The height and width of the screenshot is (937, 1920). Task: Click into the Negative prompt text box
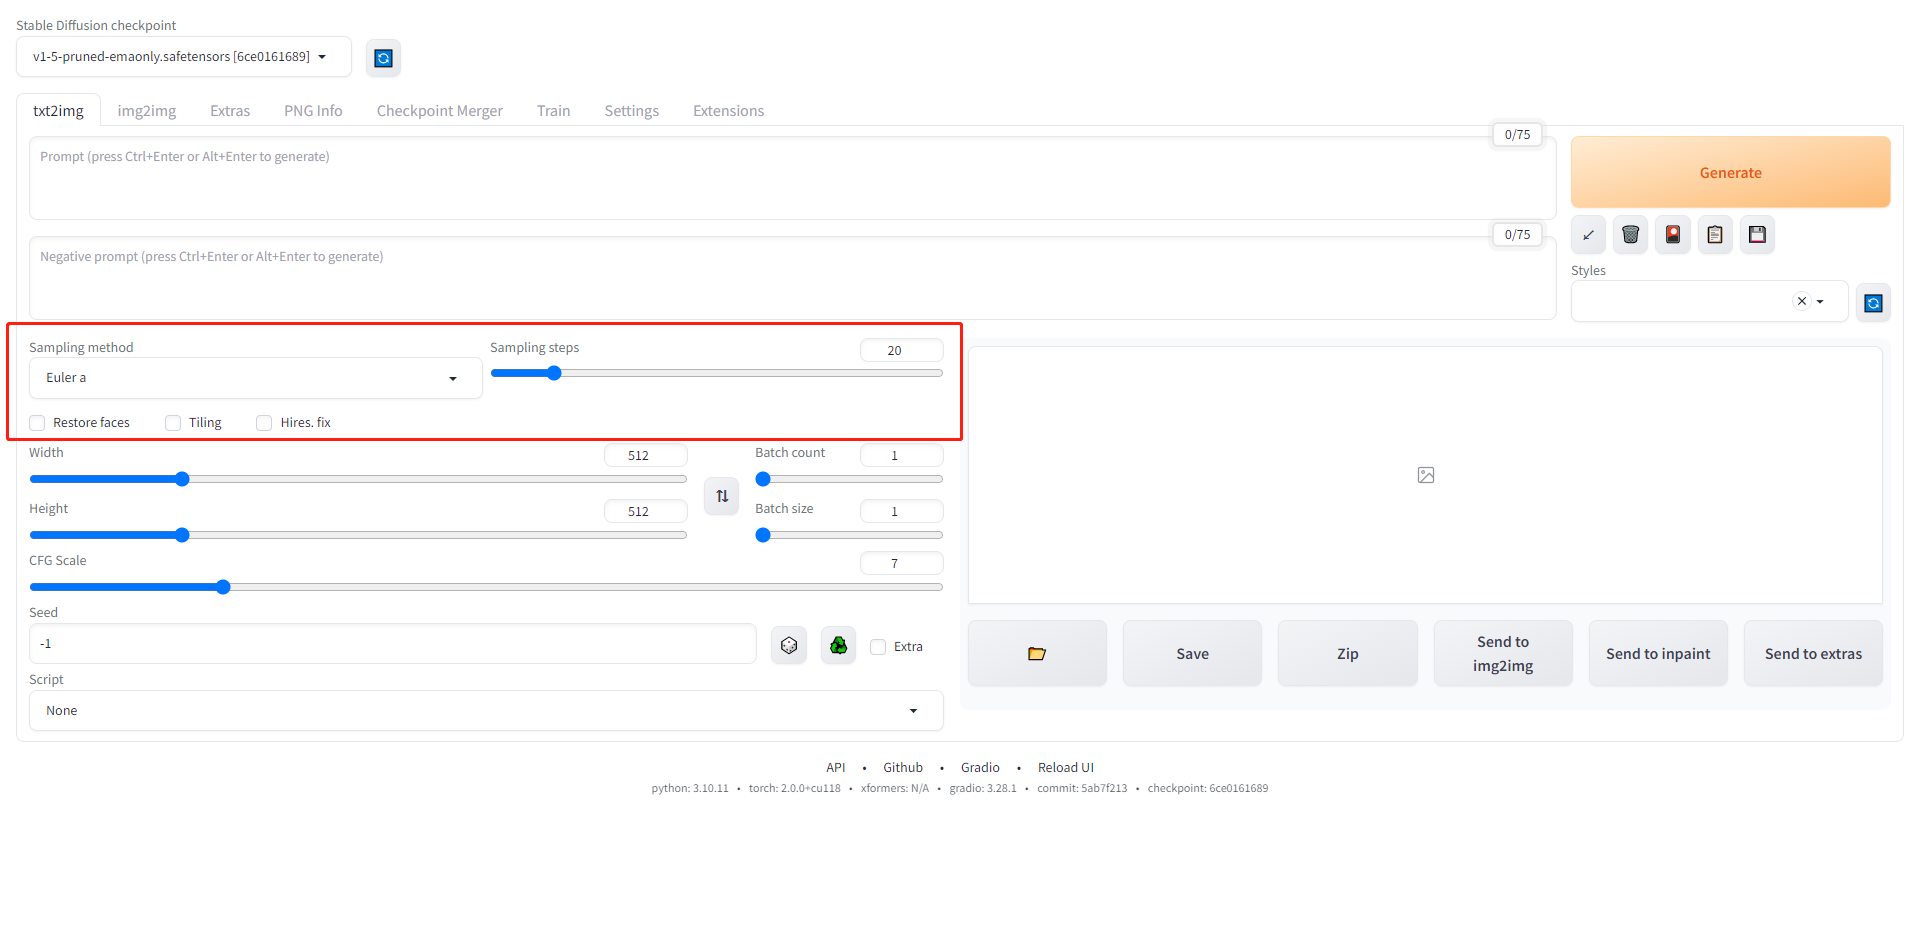pyautogui.click(x=790, y=278)
